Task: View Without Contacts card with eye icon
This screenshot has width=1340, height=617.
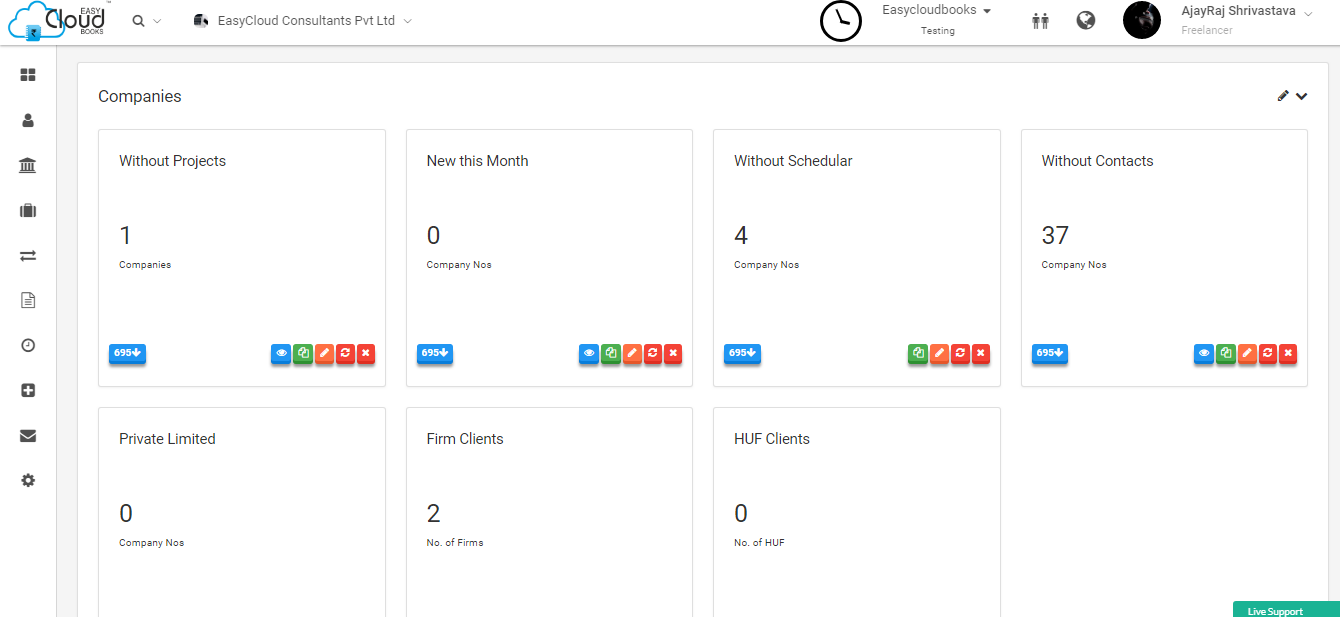Action: tap(1204, 353)
